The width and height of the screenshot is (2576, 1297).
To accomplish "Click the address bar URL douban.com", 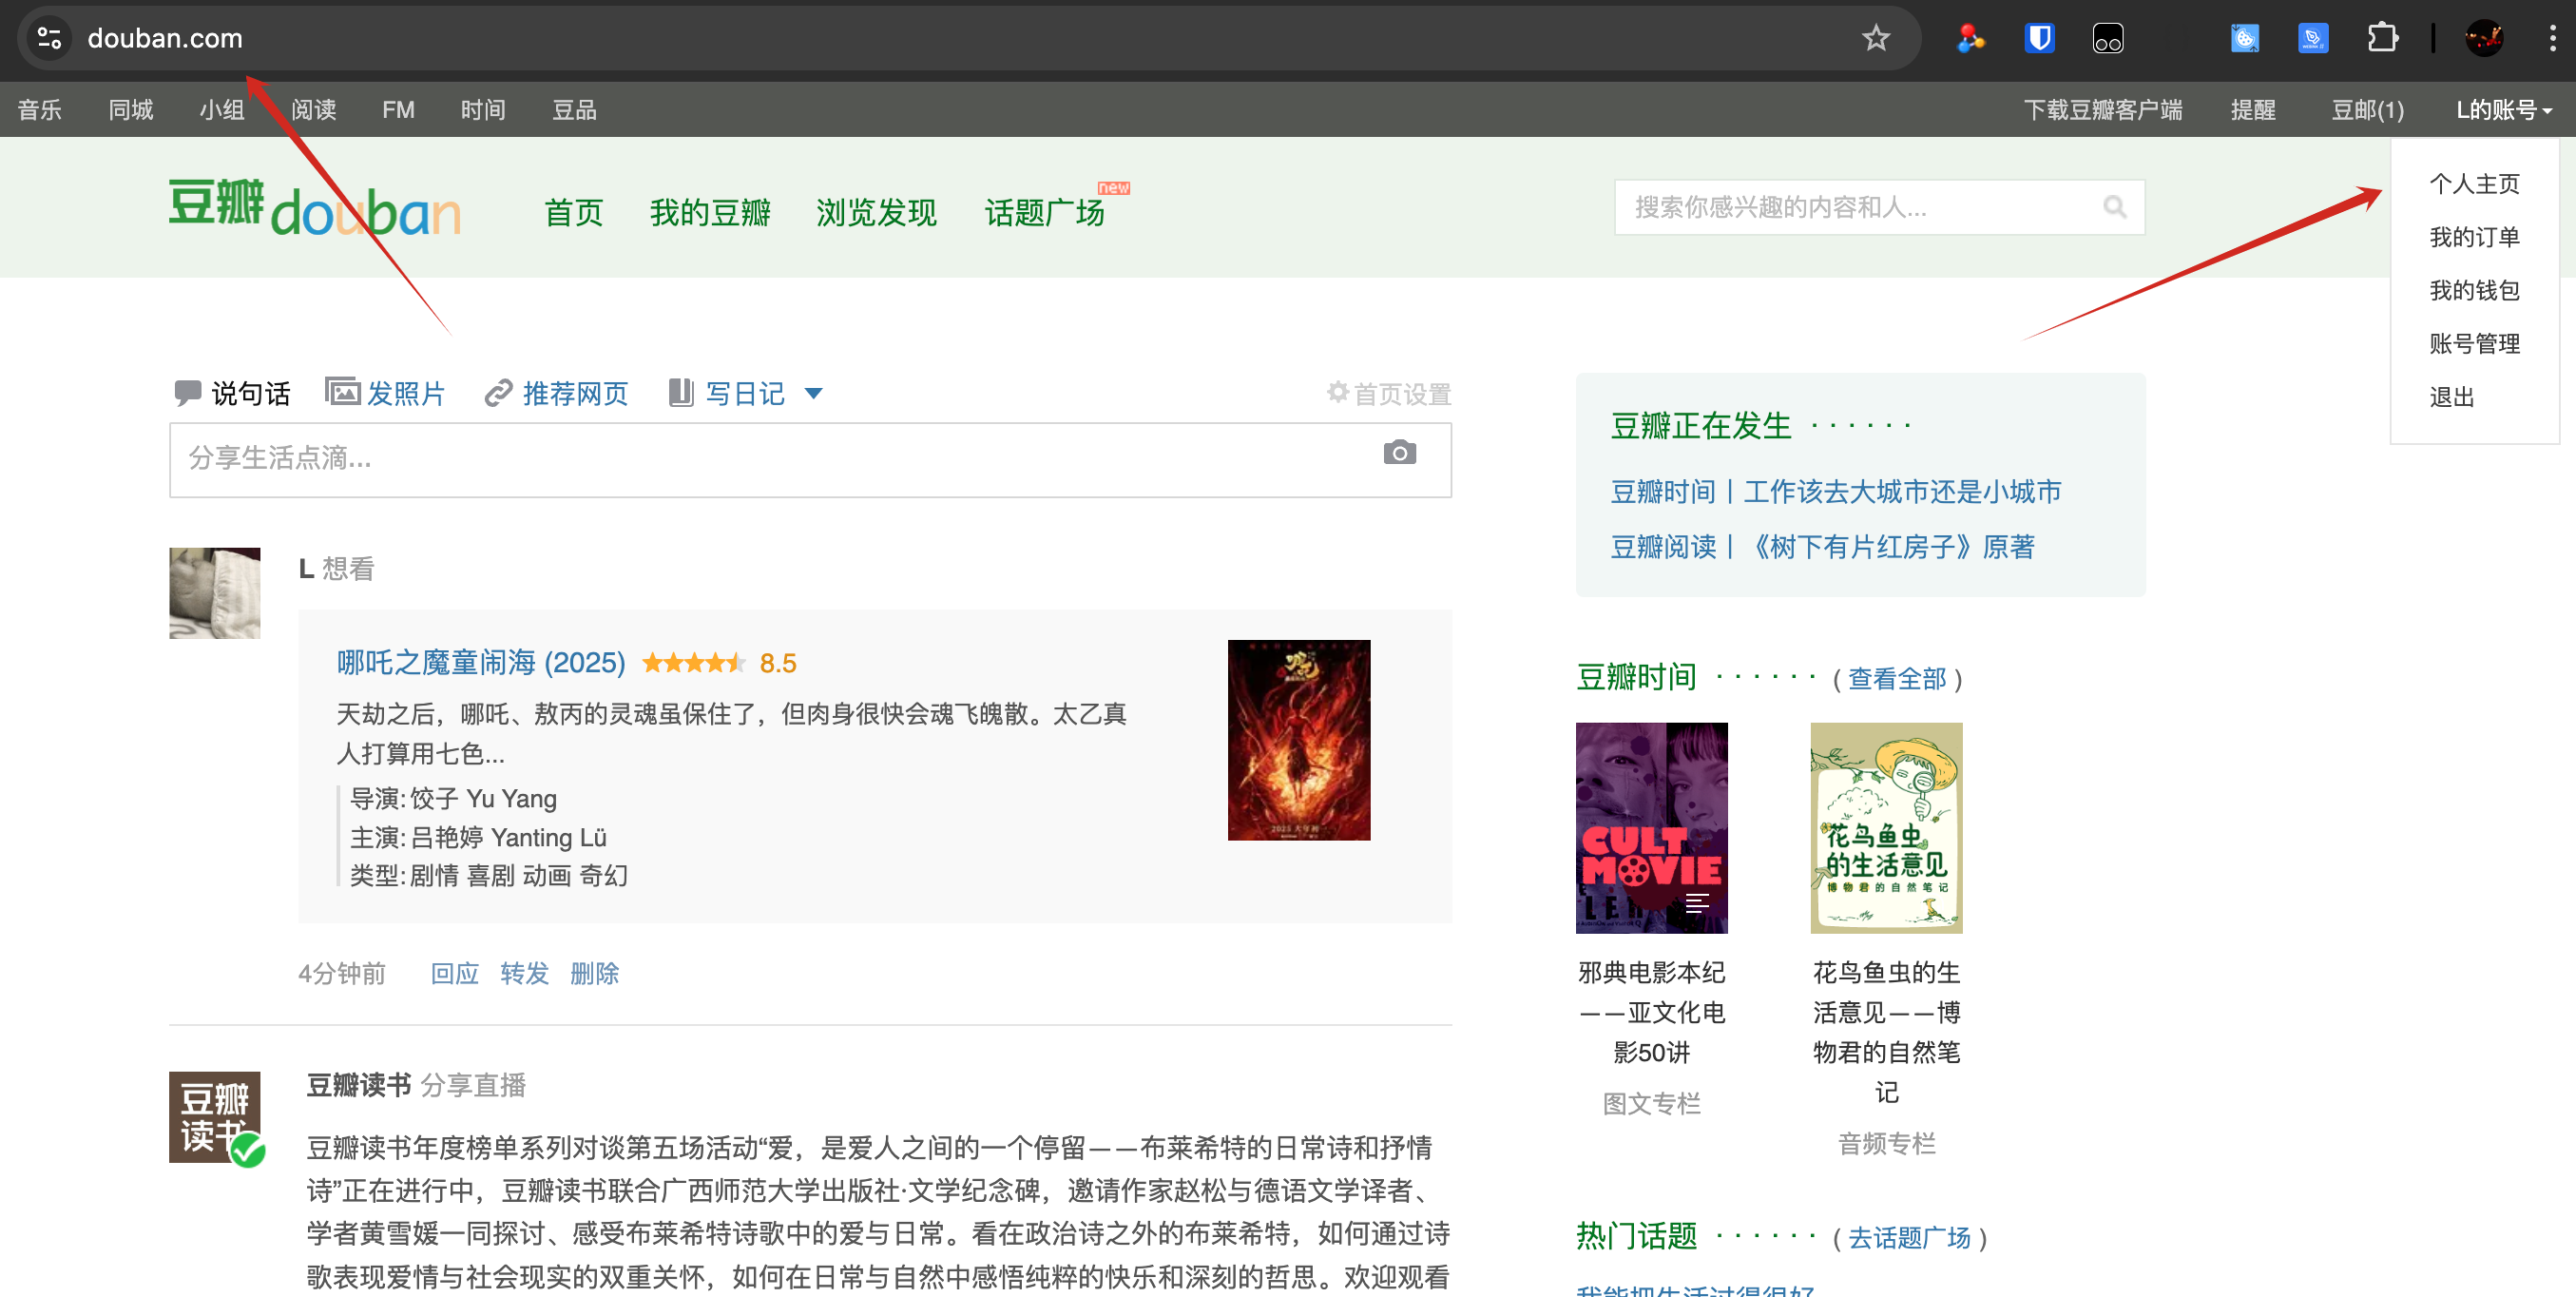I will click(165, 38).
